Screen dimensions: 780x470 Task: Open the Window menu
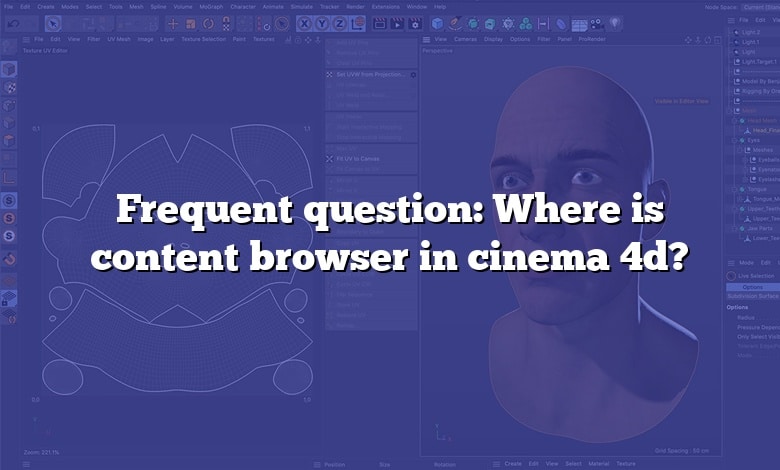(x=416, y=7)
